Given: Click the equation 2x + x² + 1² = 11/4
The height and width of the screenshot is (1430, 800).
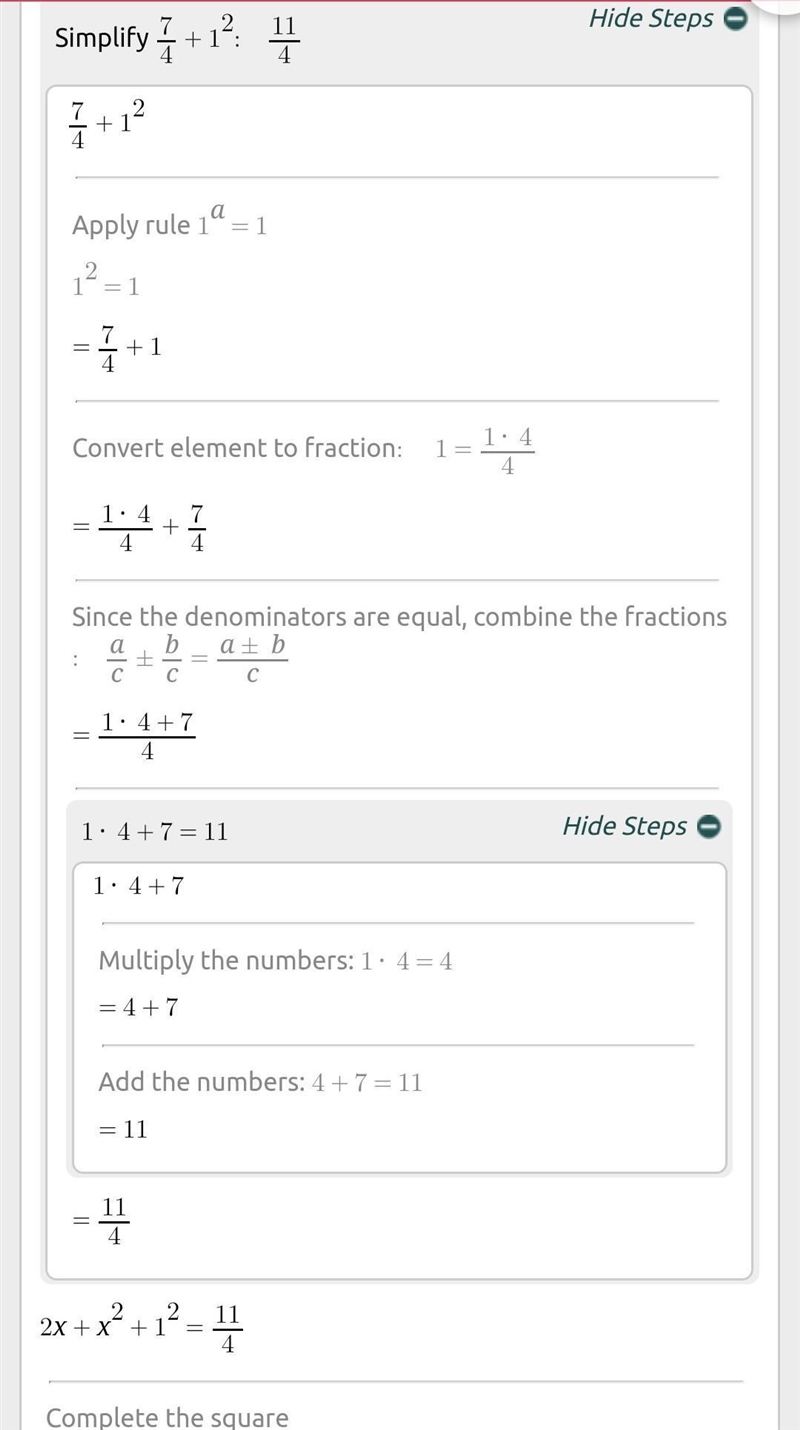Looking at the screenshot, I should (x=141, y=1327).
